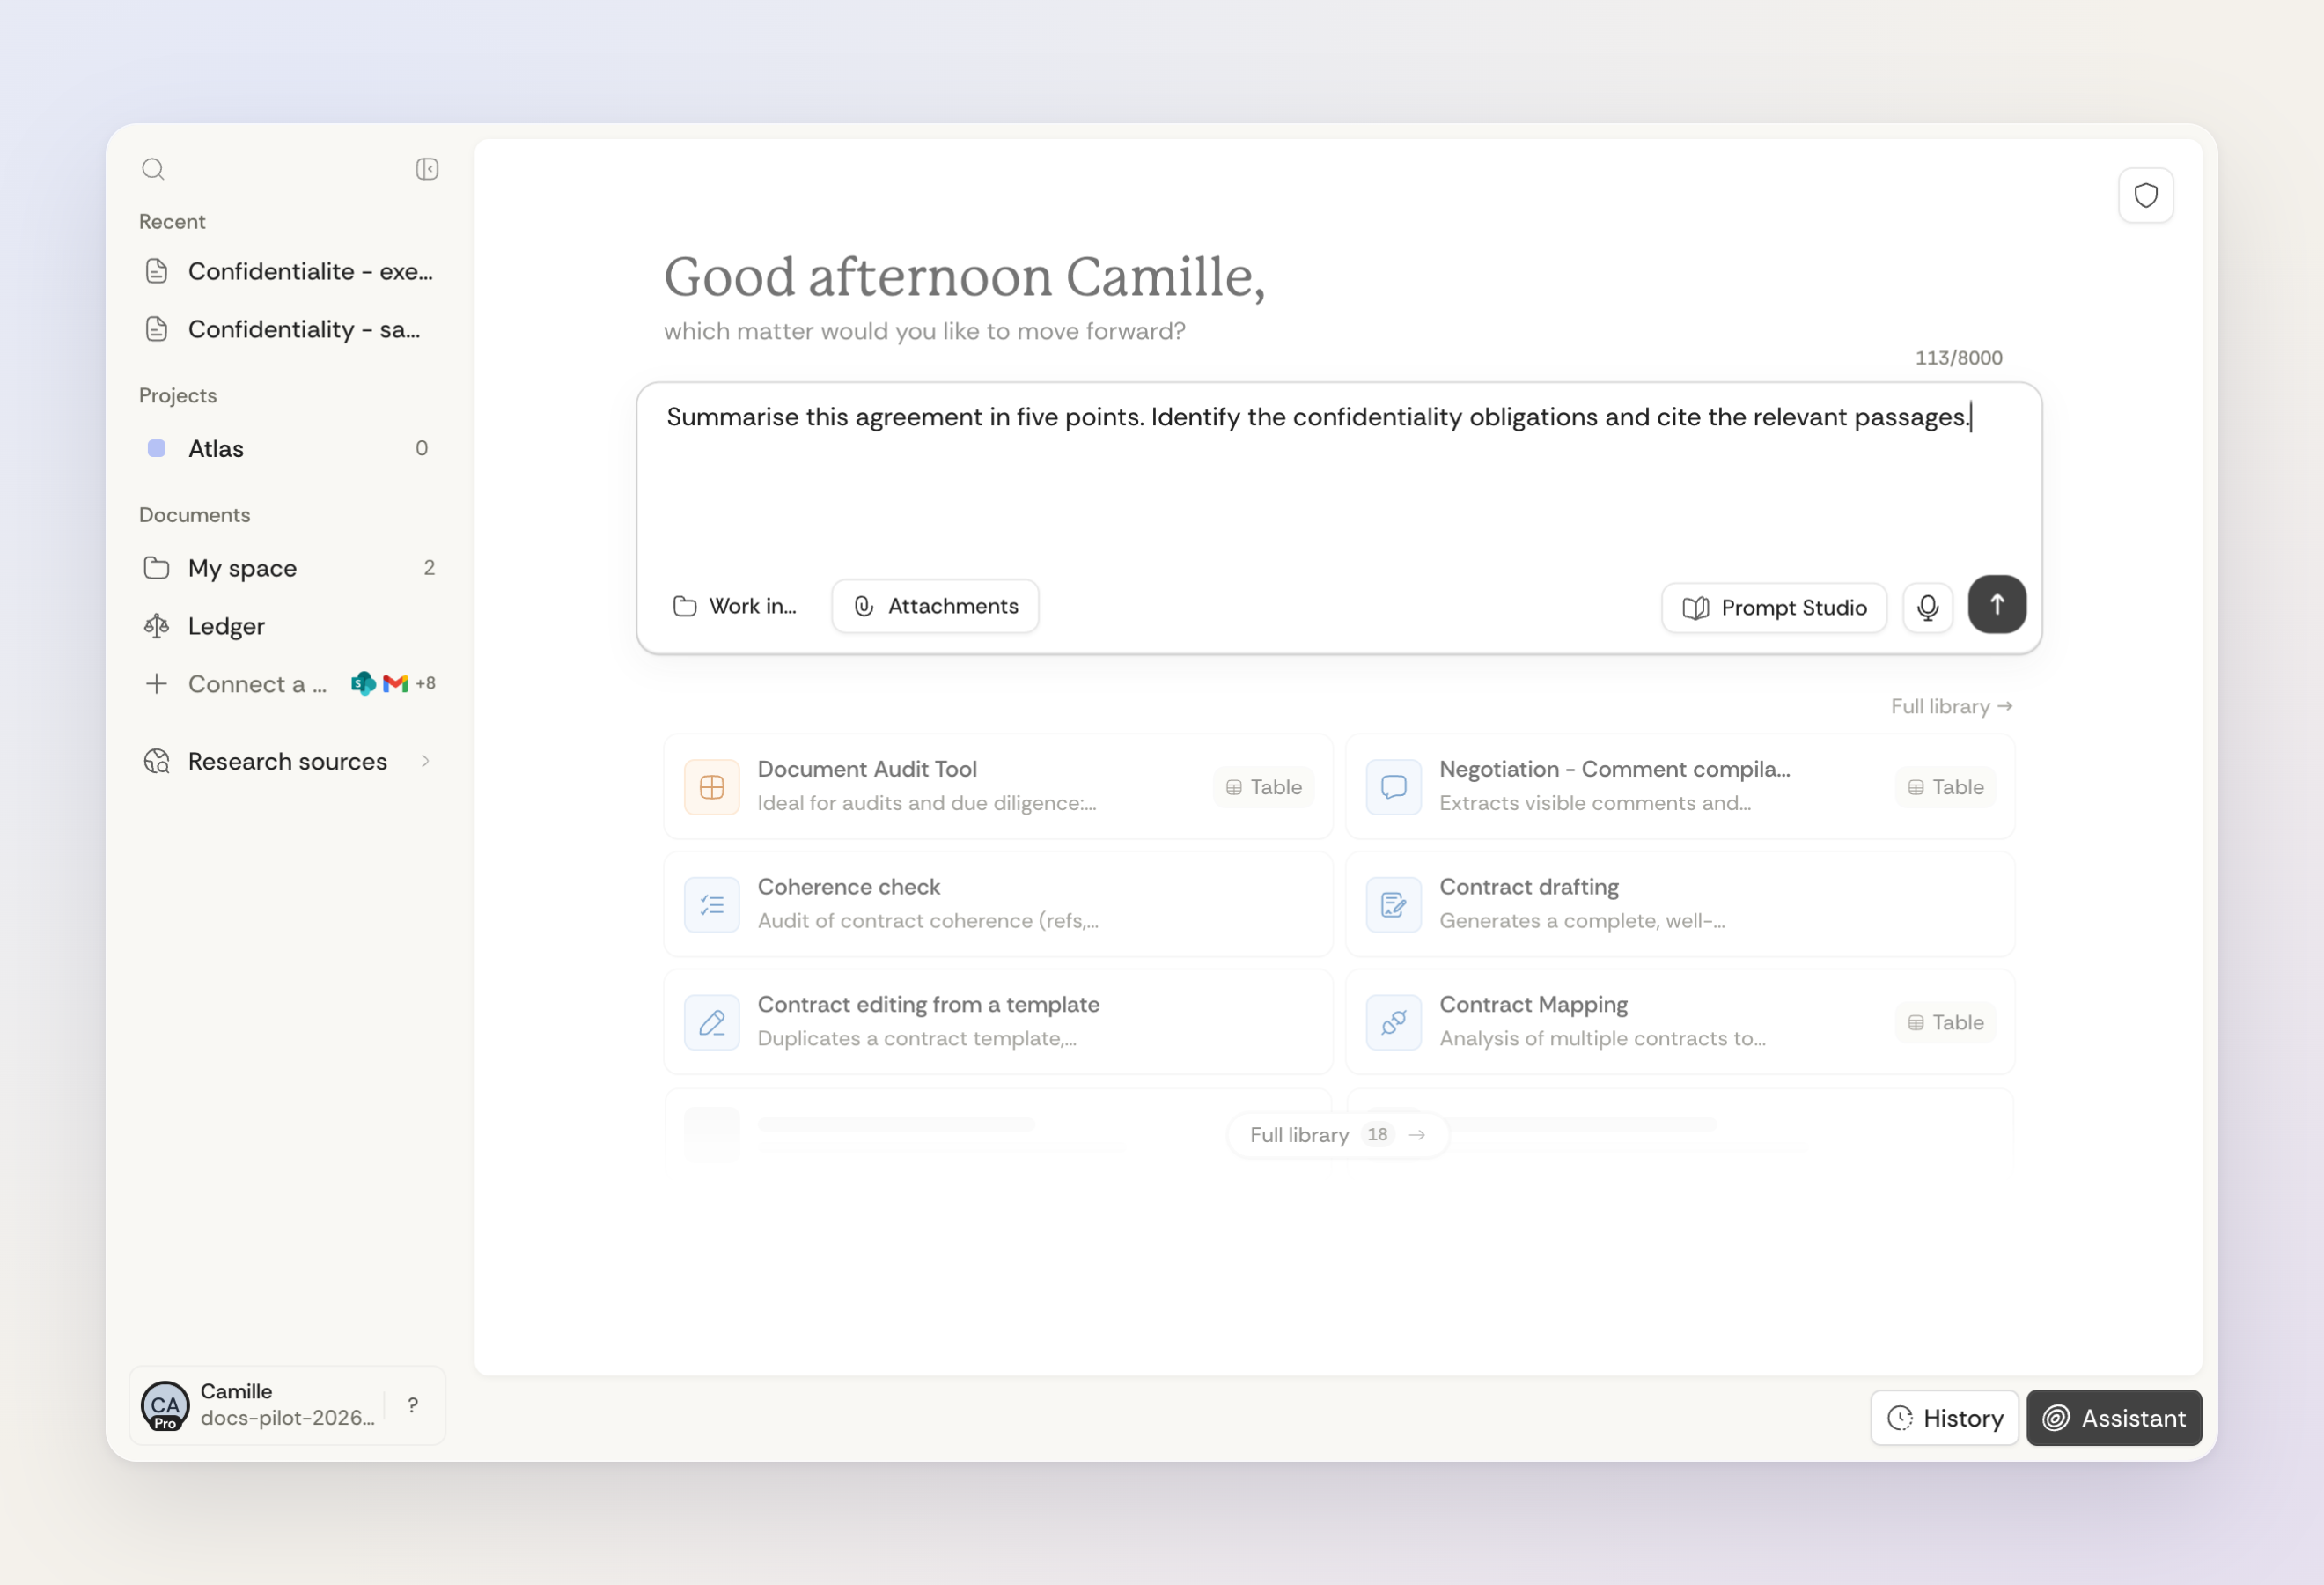Open the Camille account menu
The width and height of the screenshot is (2324, 1585).
click(x=258, y=1405)
